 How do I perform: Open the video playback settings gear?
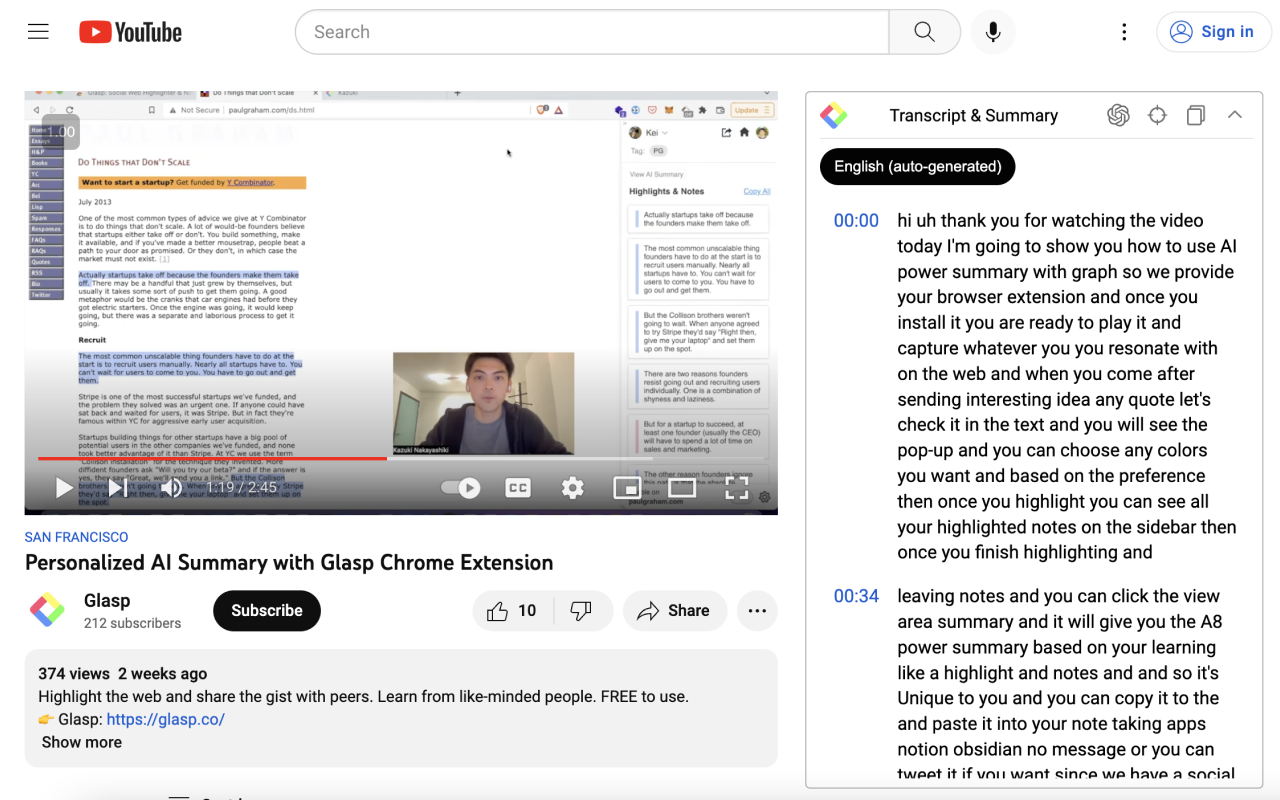point(572,488)
